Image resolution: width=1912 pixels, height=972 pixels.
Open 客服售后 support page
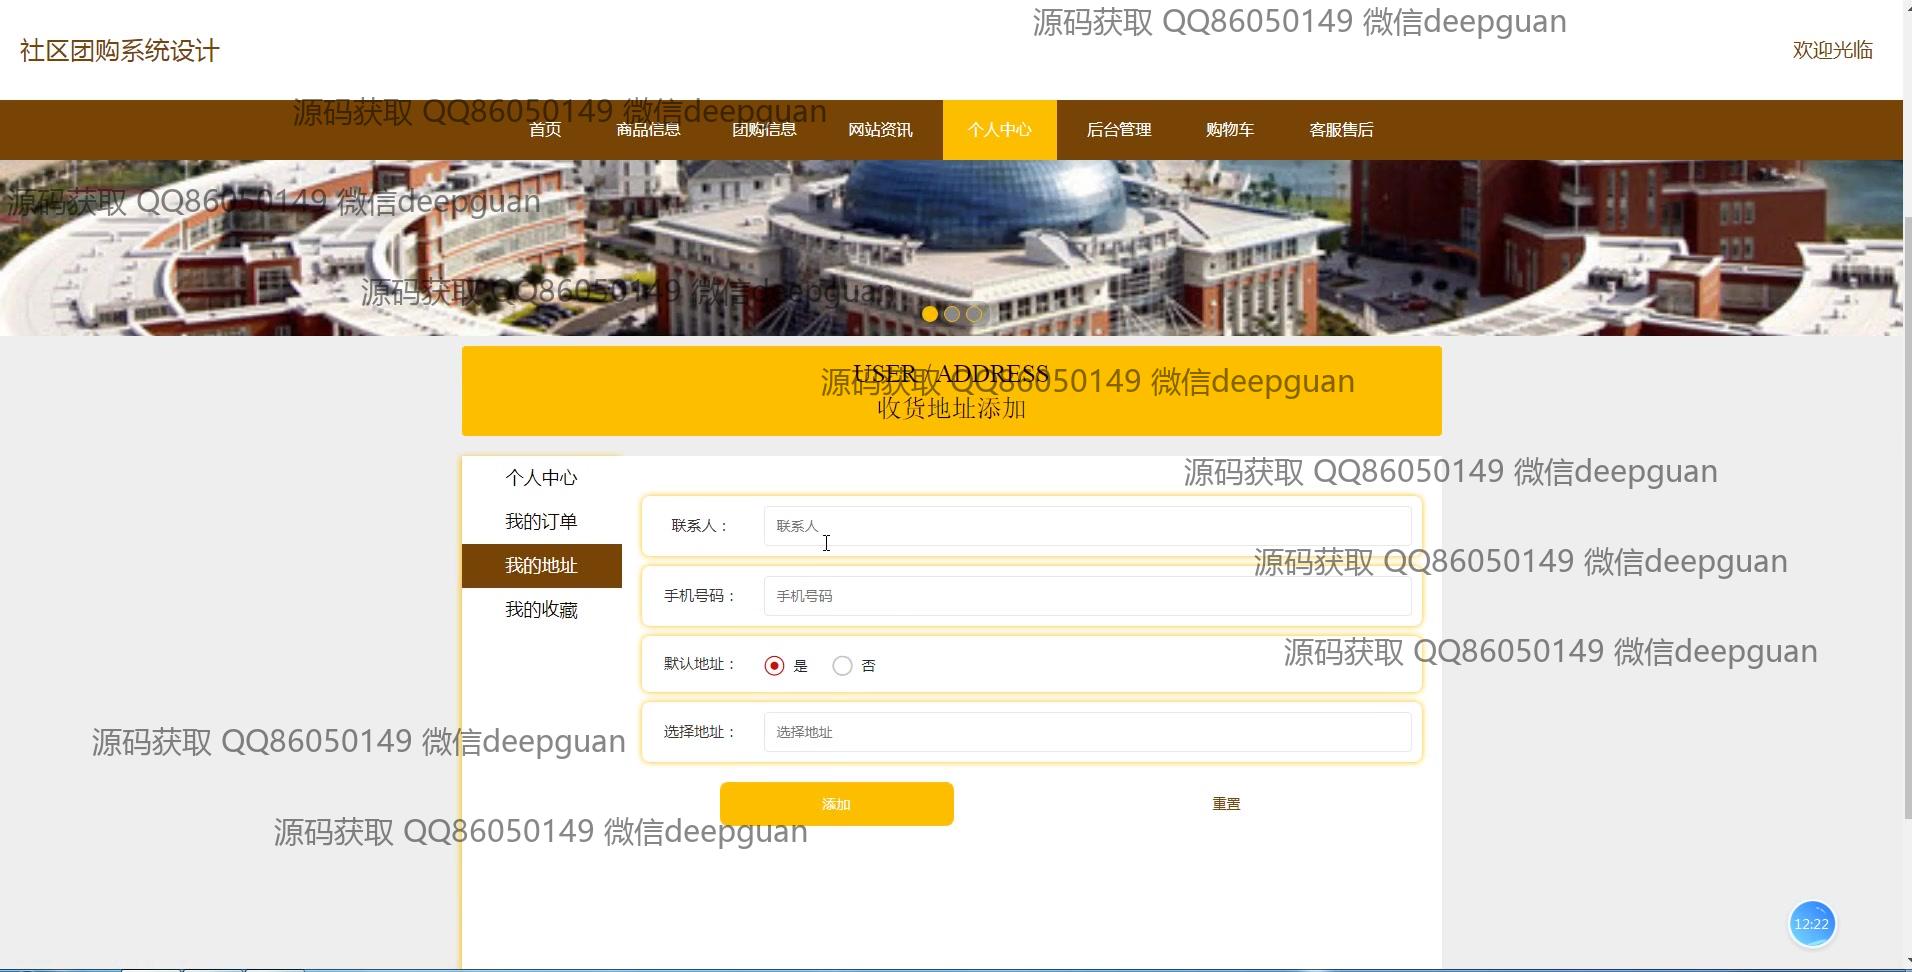click(x=1341, y=130)
